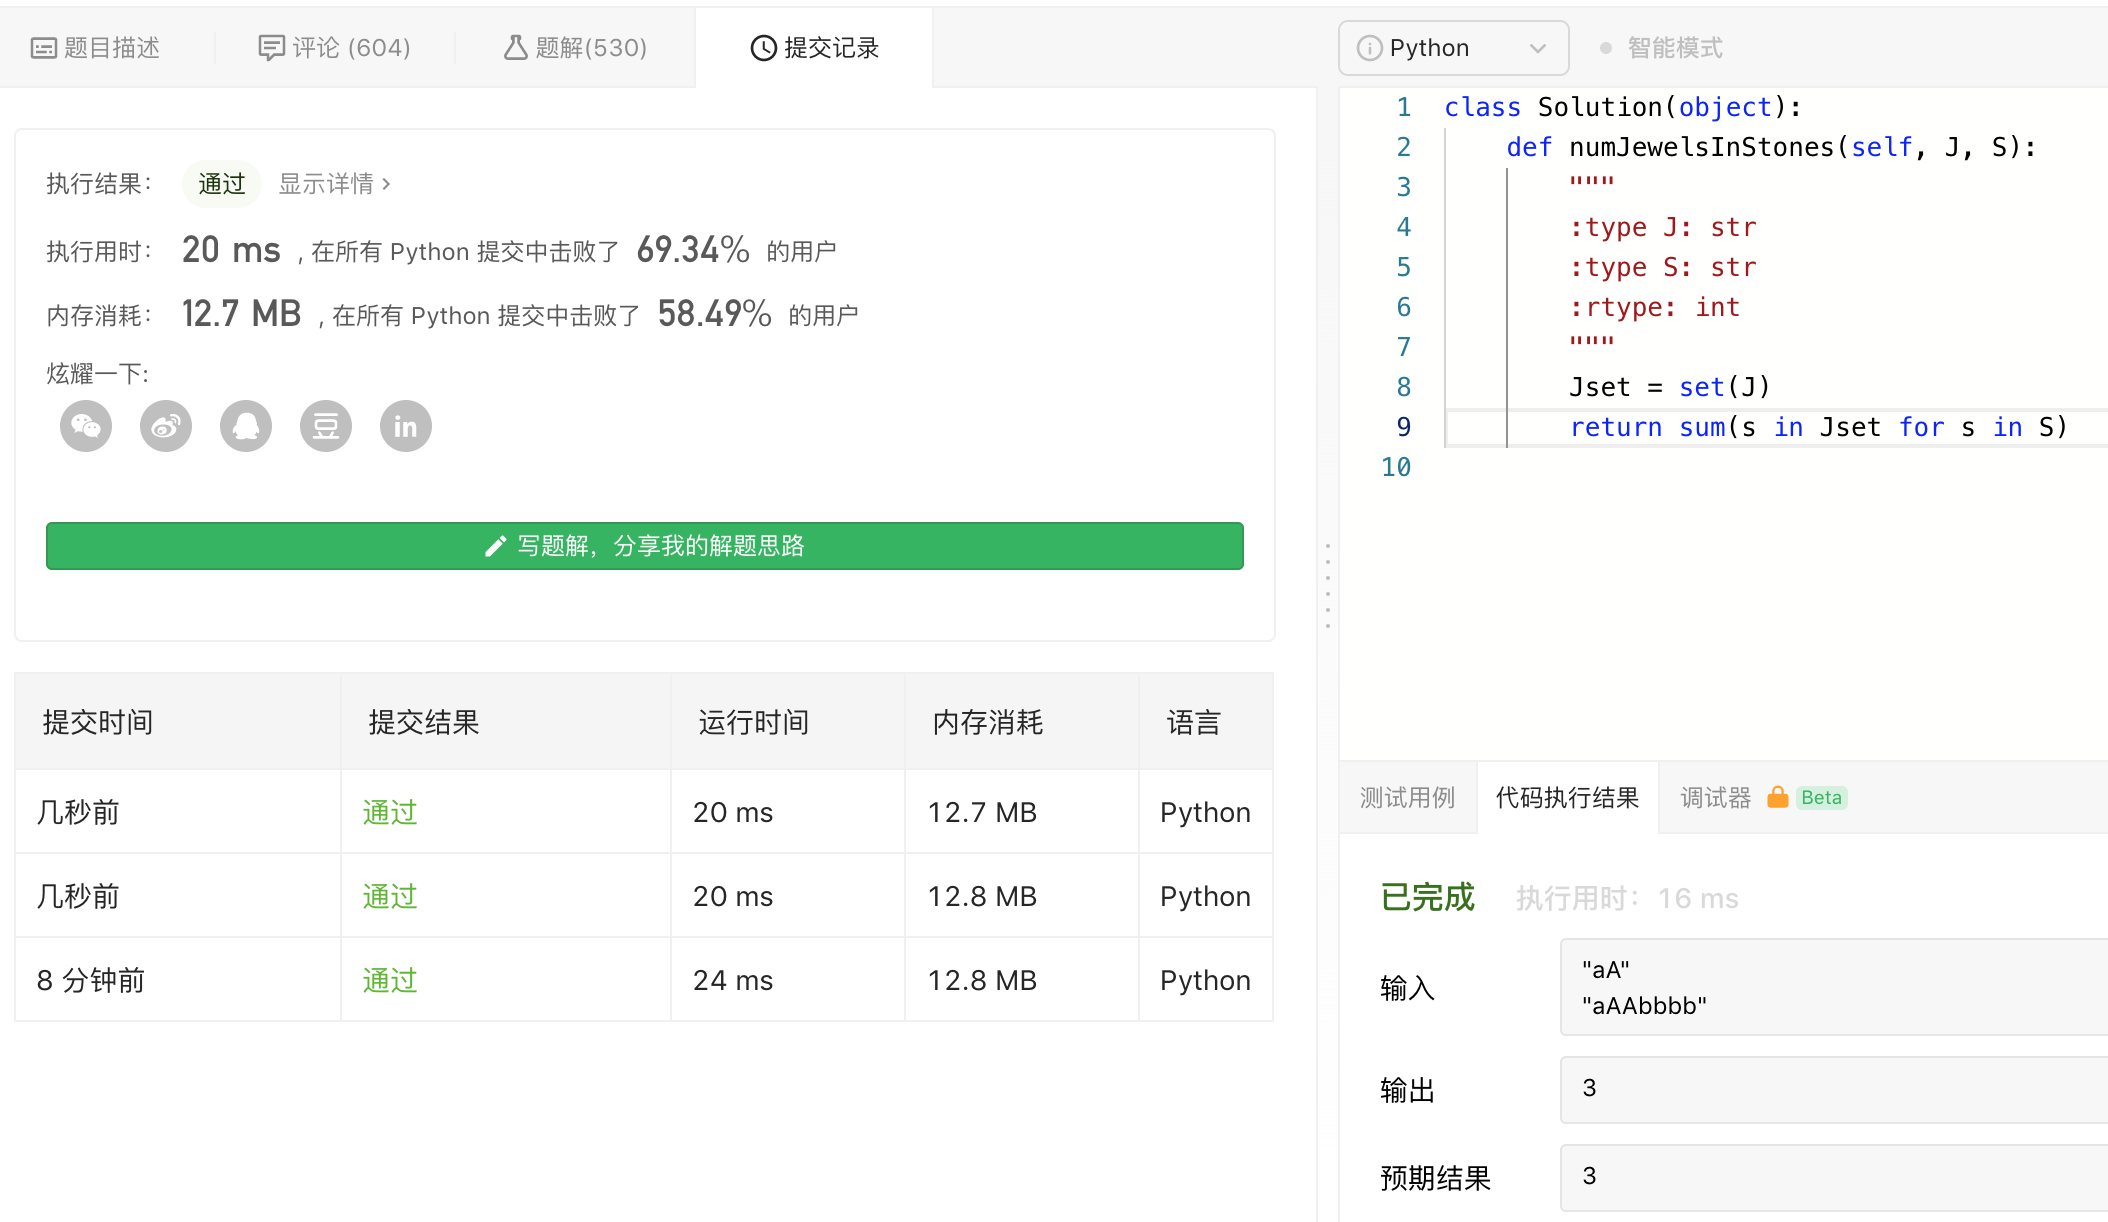The image size is (2108, 1222).
Task: Click the info icon beside Python
Action: pyautogui.click(x=1369, y=48)
